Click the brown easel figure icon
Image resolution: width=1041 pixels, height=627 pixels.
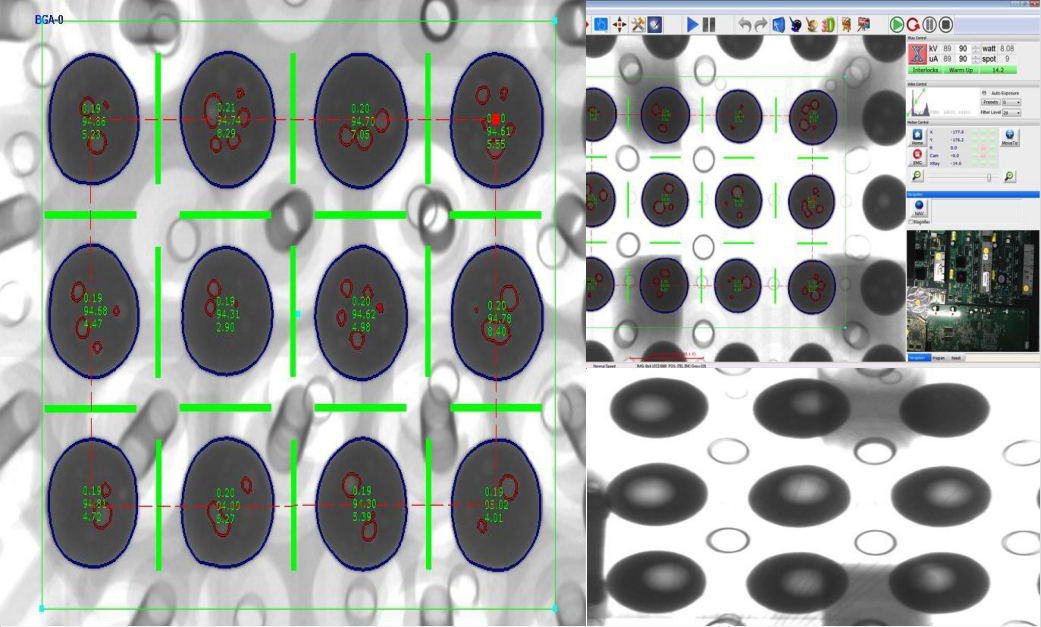click(x=846, y=25)
